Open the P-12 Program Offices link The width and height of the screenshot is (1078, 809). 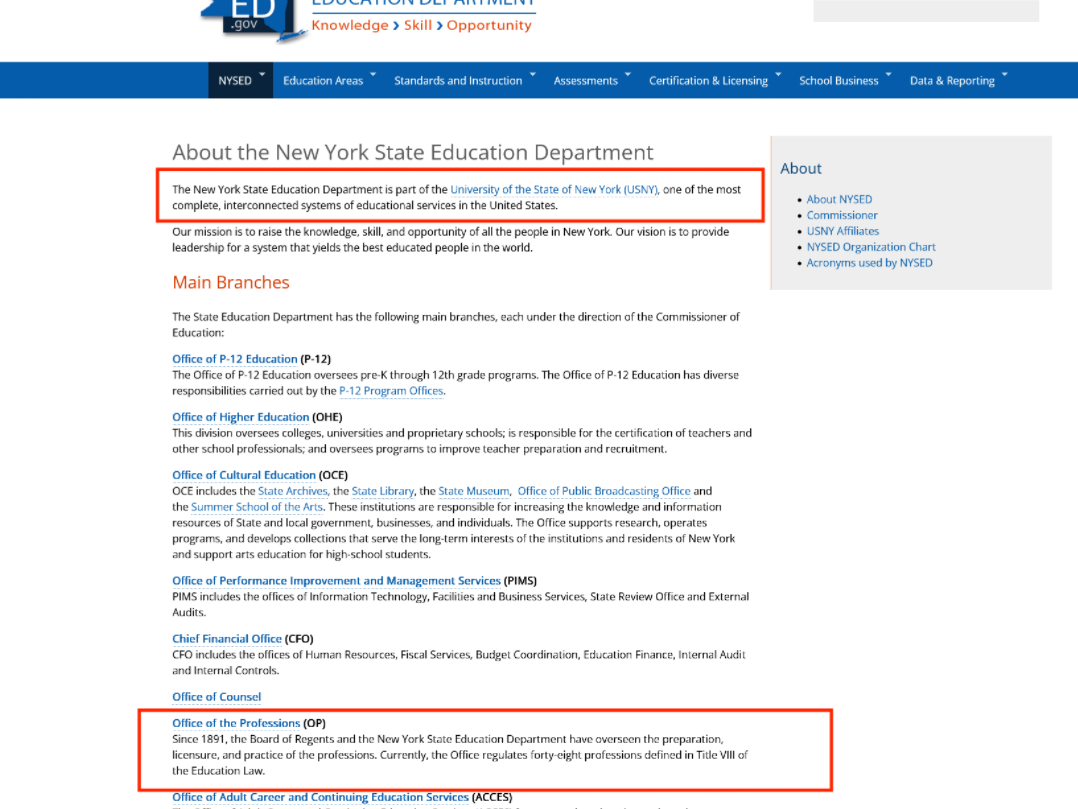click(x=391, y=390)
